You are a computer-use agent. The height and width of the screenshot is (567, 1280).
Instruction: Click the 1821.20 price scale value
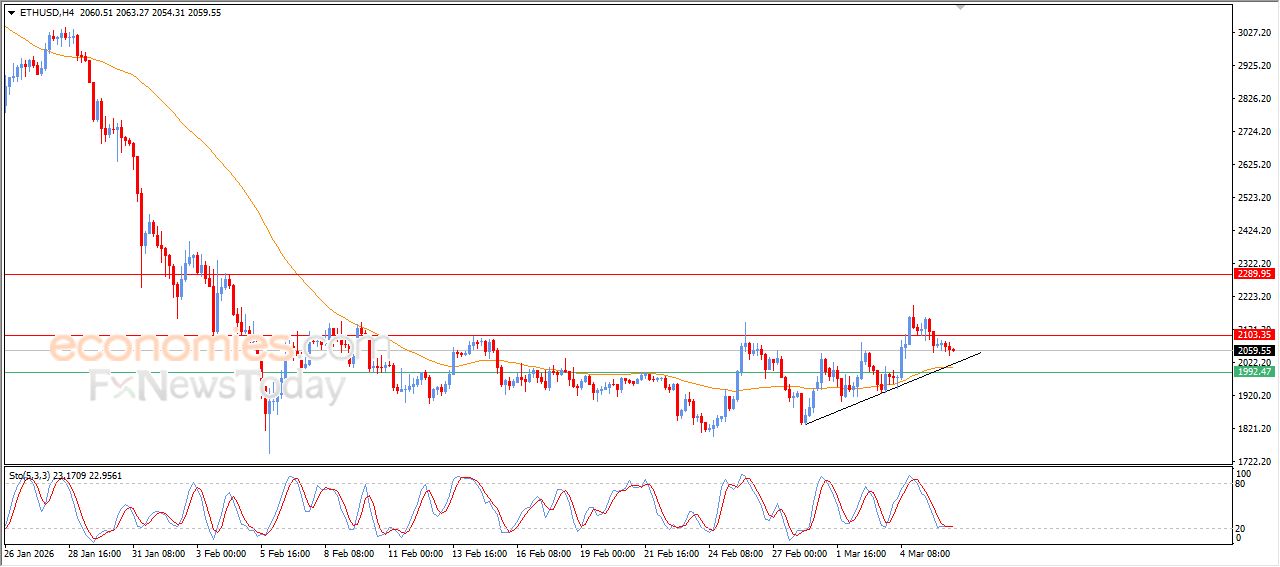click(x=1253, y=429)
